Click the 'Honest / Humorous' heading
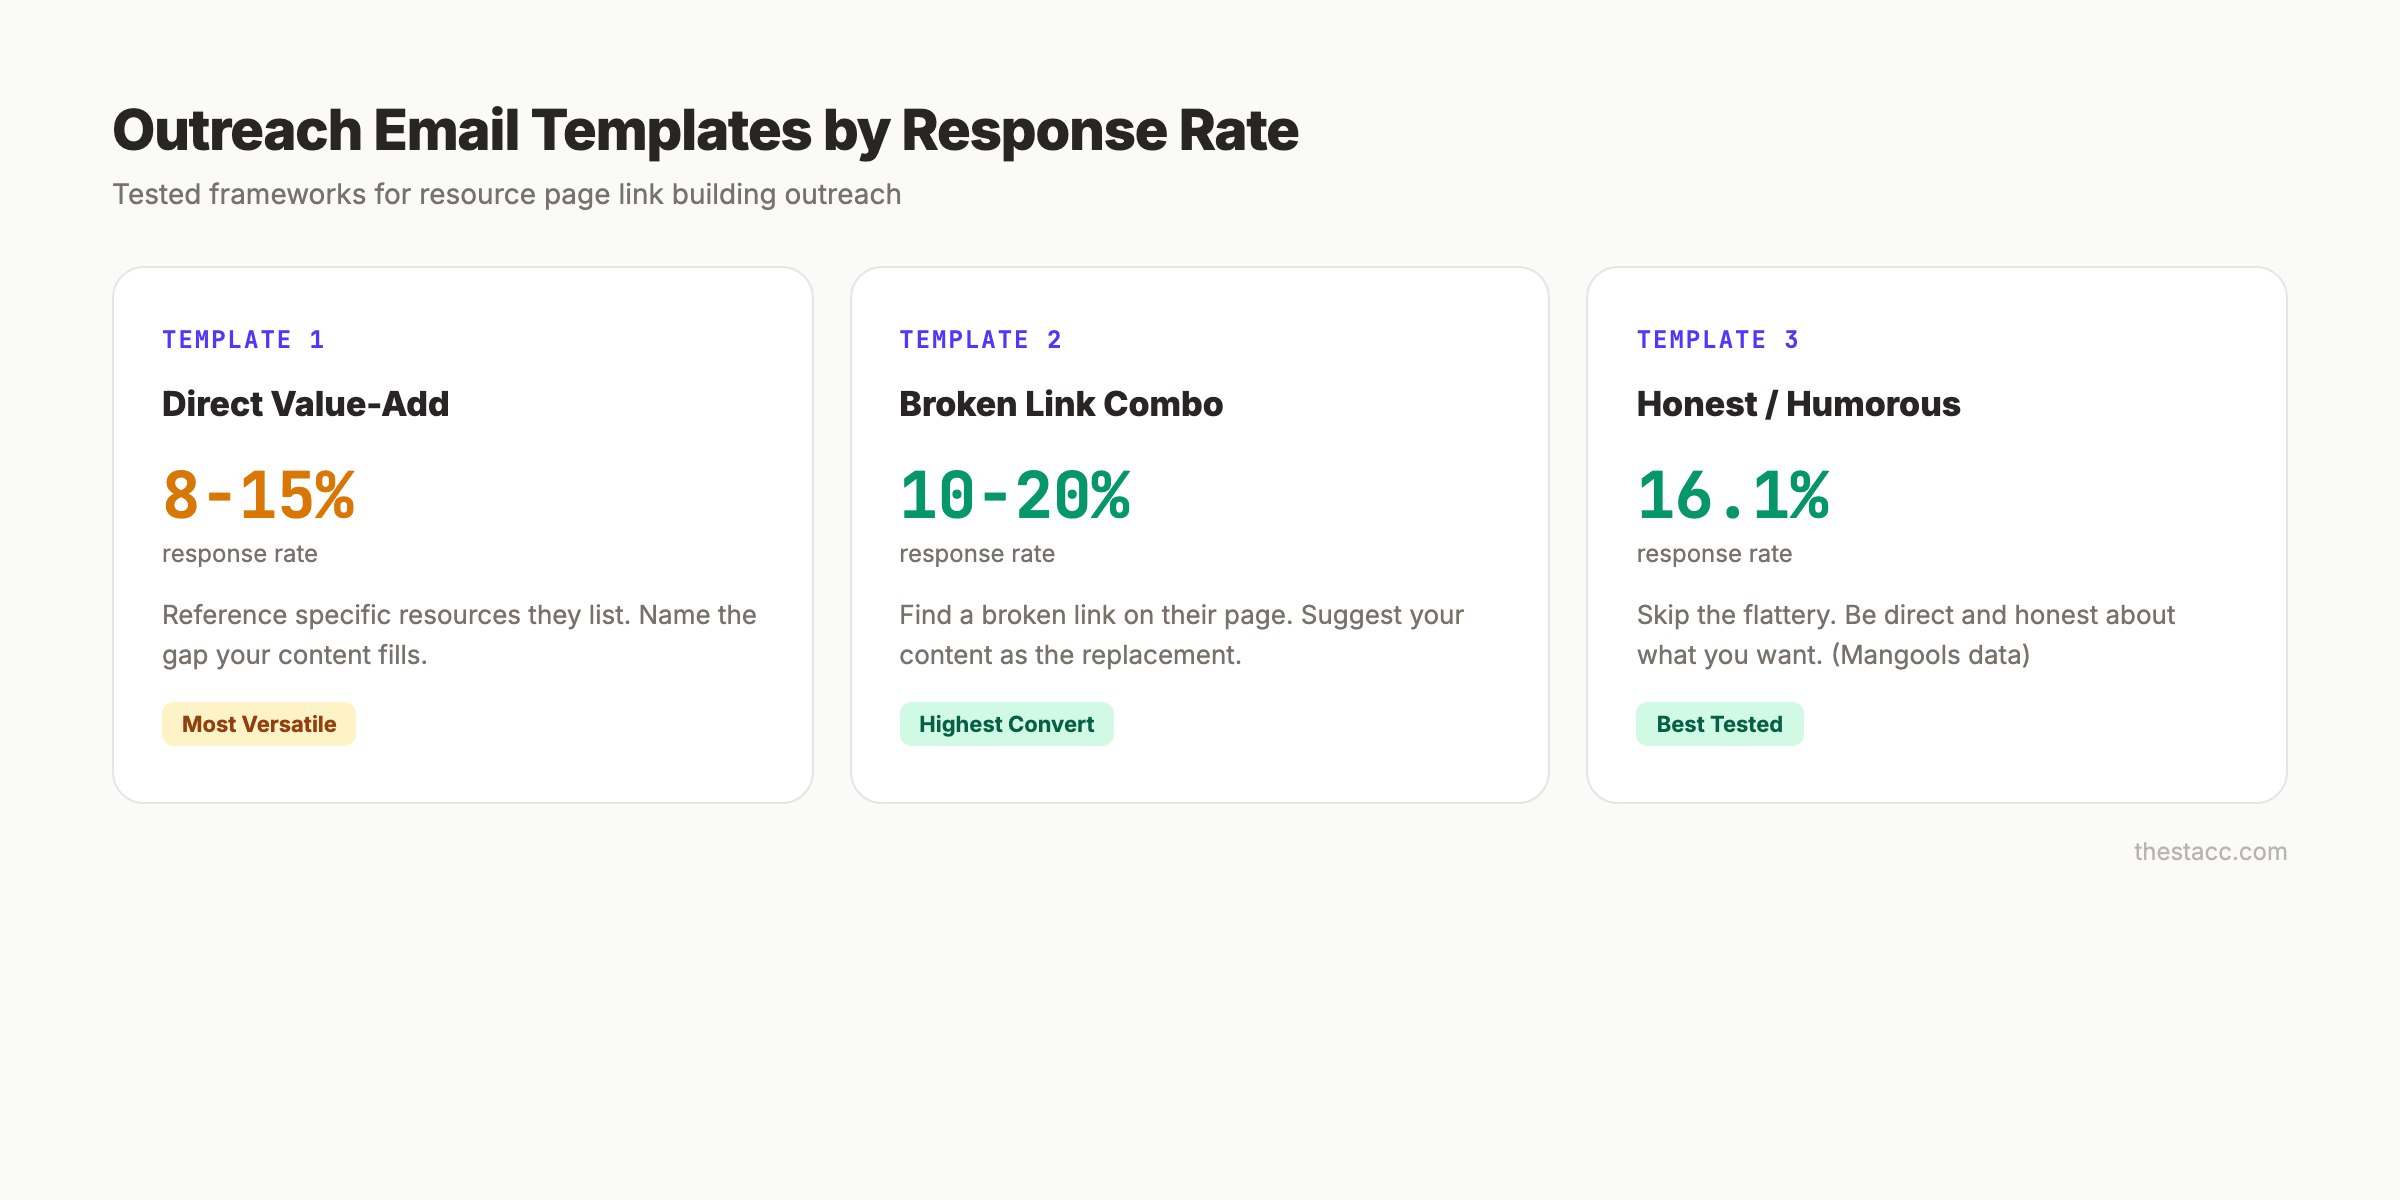2400x1200 pixels. pyautogui.click(x=1799, y=404)
